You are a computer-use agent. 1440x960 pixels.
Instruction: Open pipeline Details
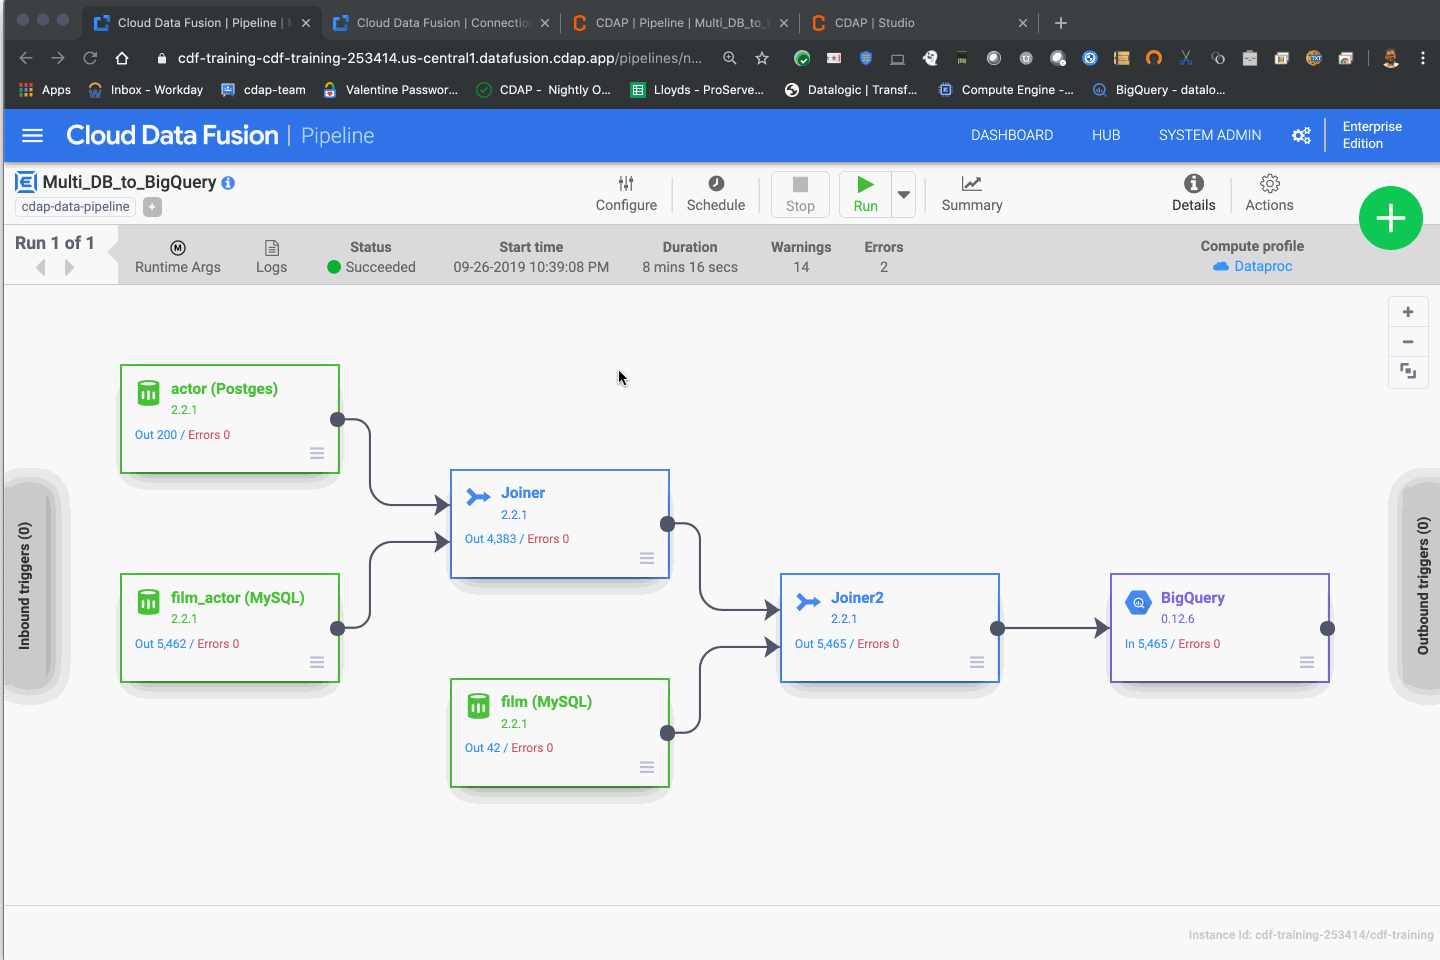[1194, 194]
